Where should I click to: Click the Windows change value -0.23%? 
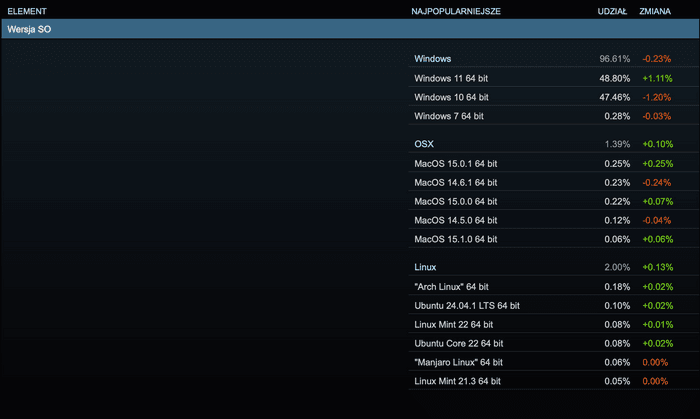coord(657,58)
